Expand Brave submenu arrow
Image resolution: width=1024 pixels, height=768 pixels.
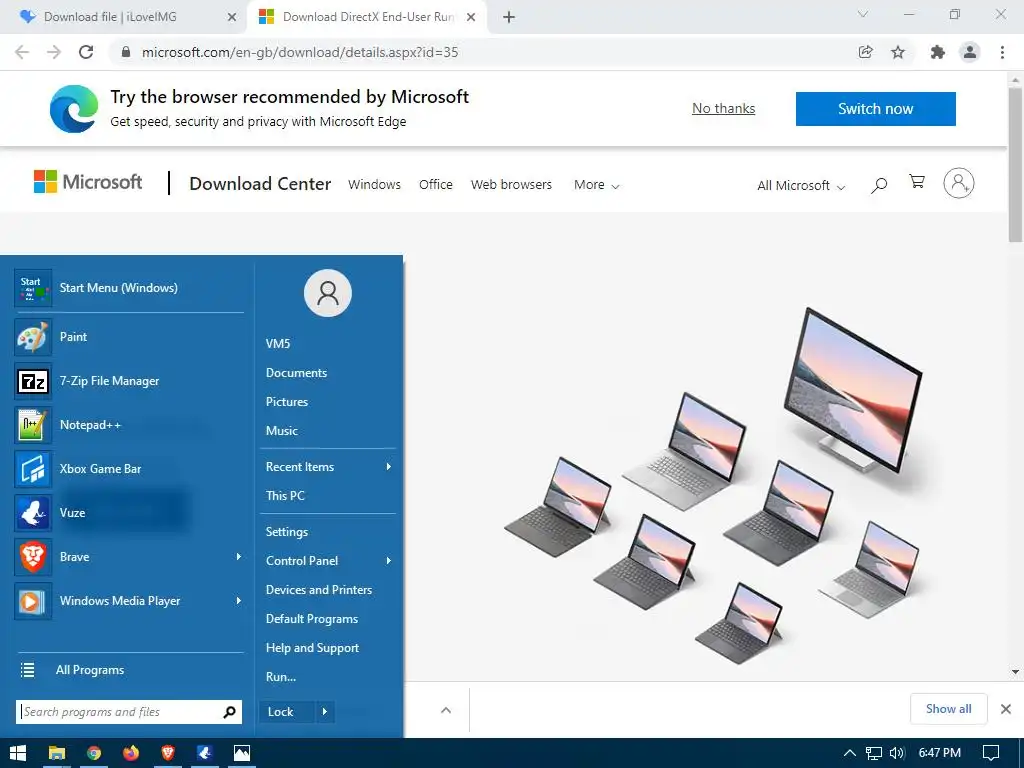[x=238, y=556]
